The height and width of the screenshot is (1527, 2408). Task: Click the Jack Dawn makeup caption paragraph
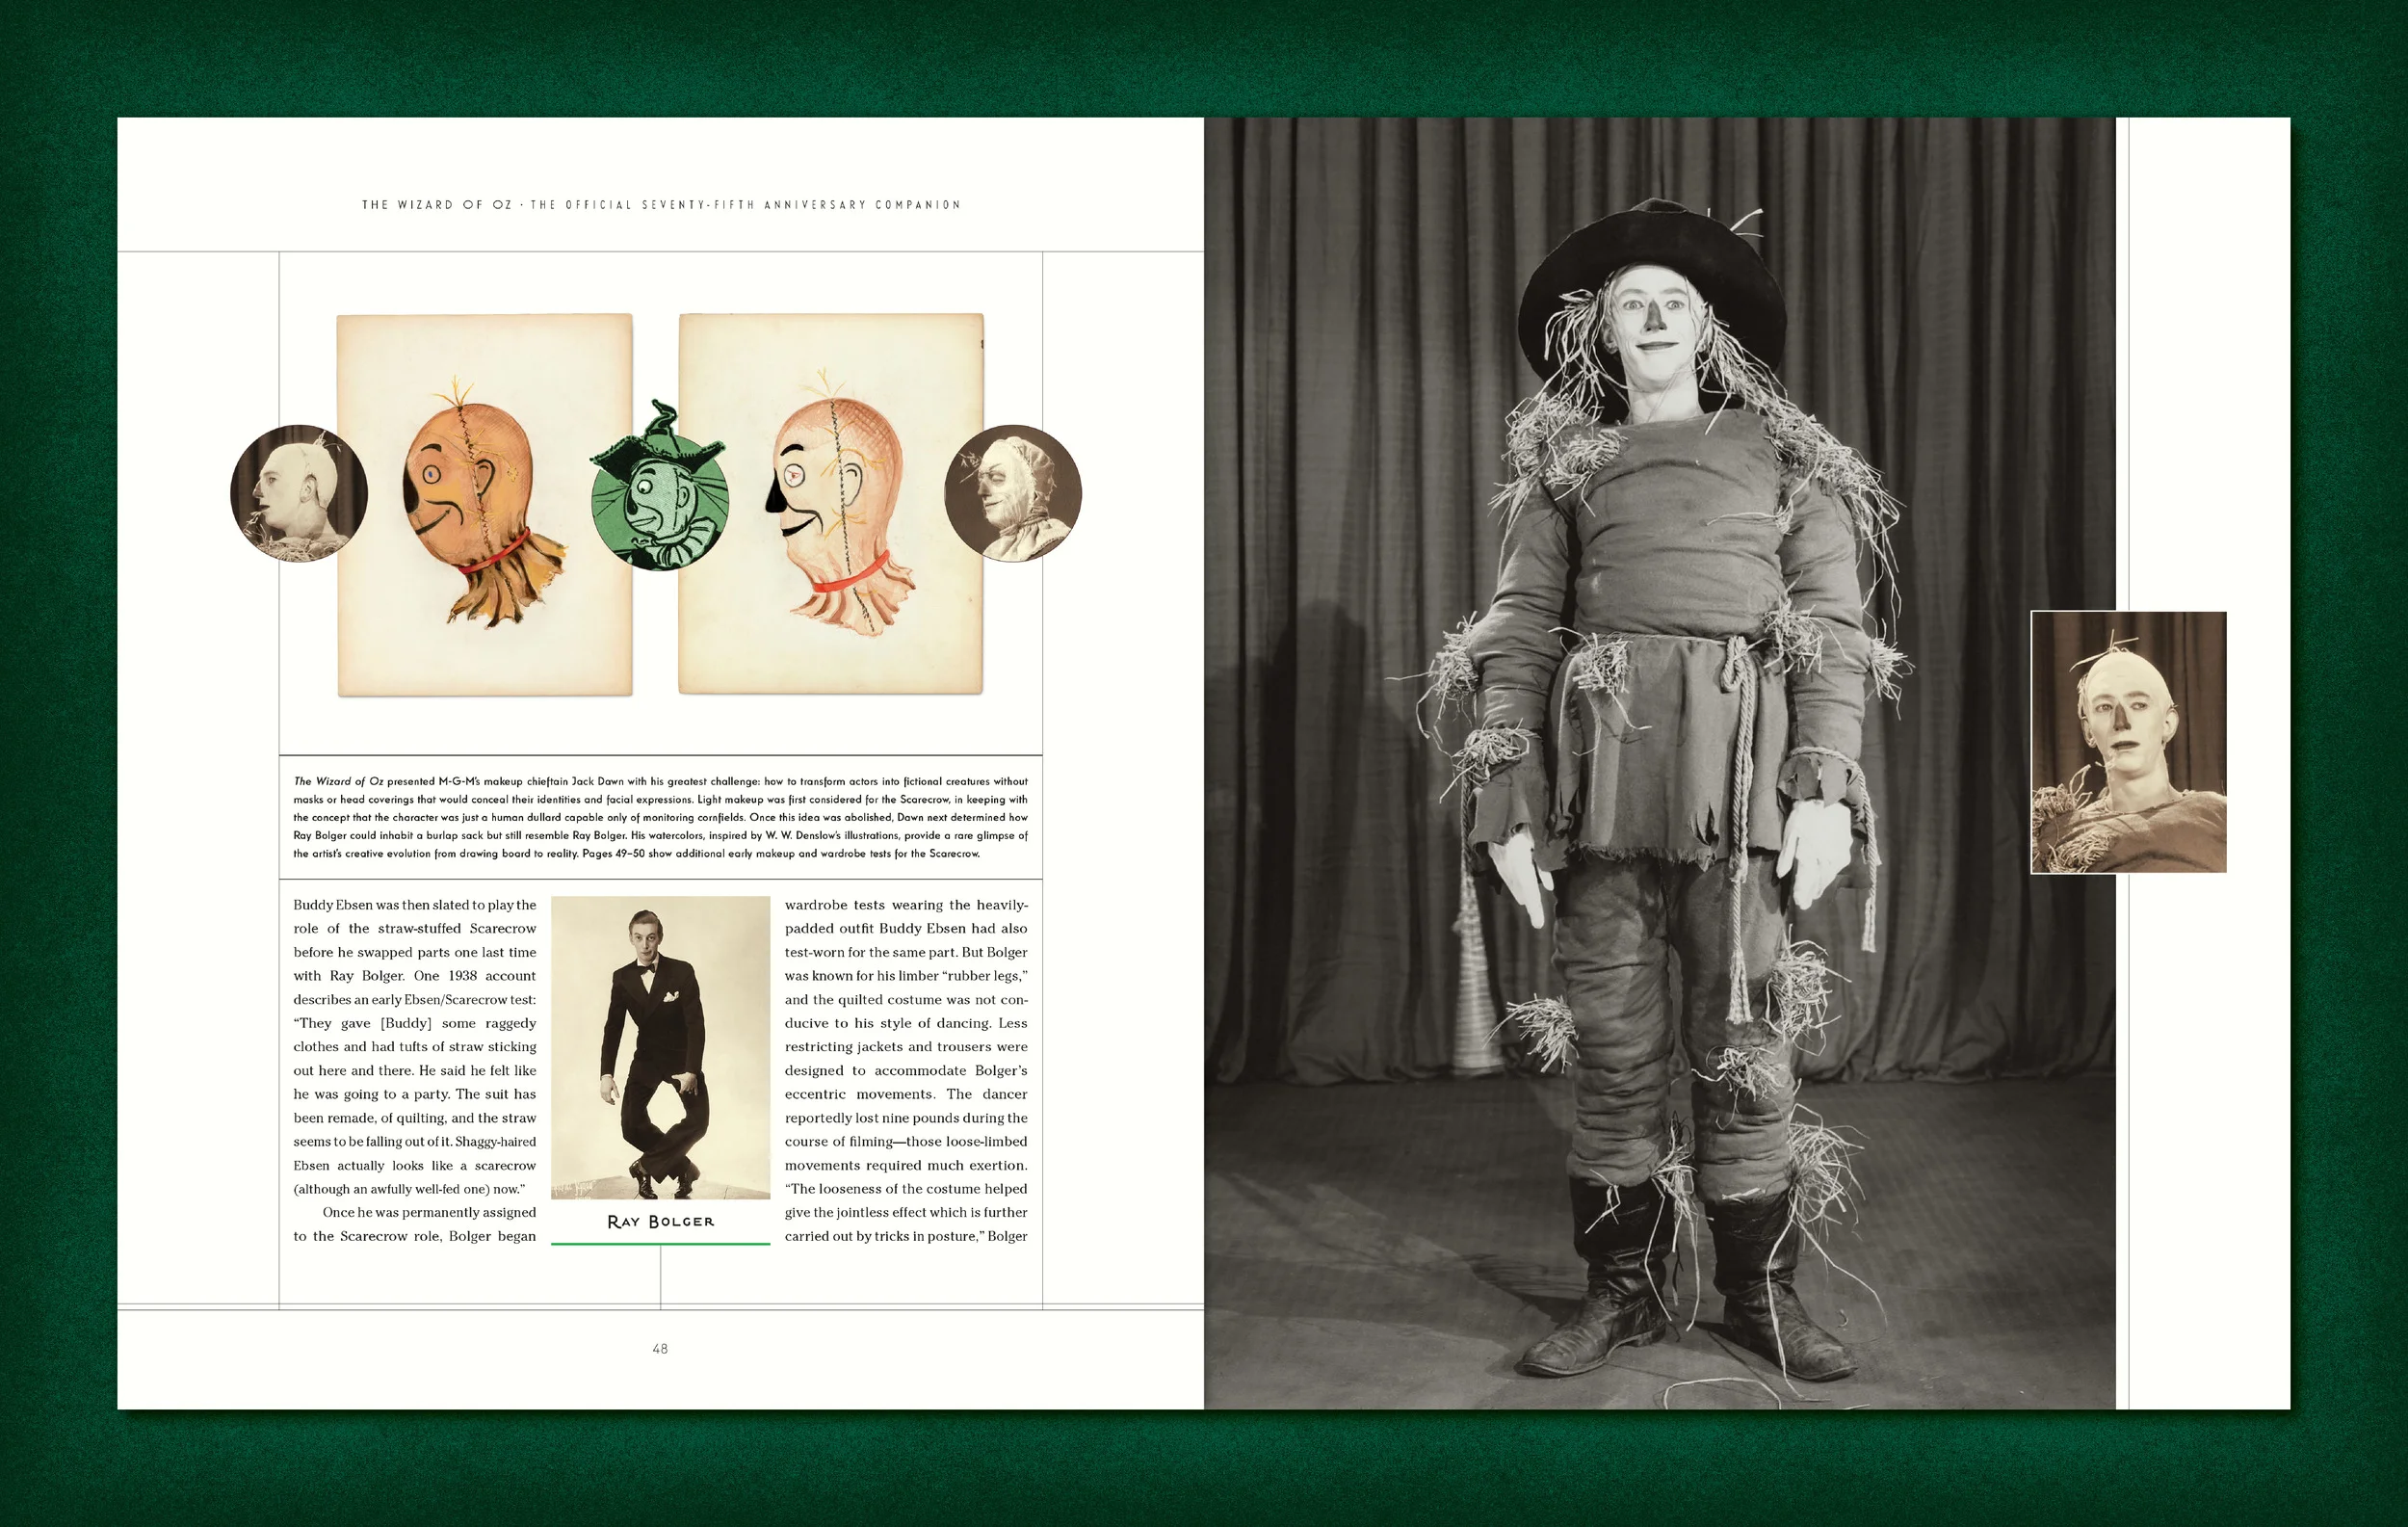coord(660,817)
